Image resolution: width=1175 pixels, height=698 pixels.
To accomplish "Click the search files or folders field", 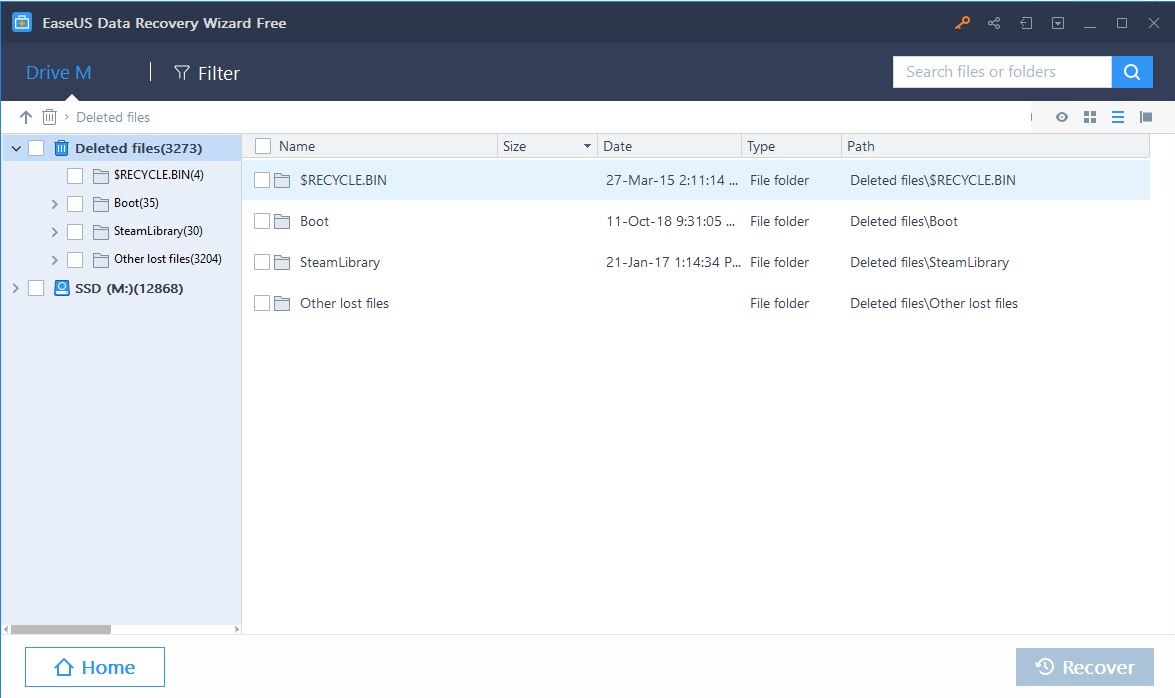I will point(1000,71).
